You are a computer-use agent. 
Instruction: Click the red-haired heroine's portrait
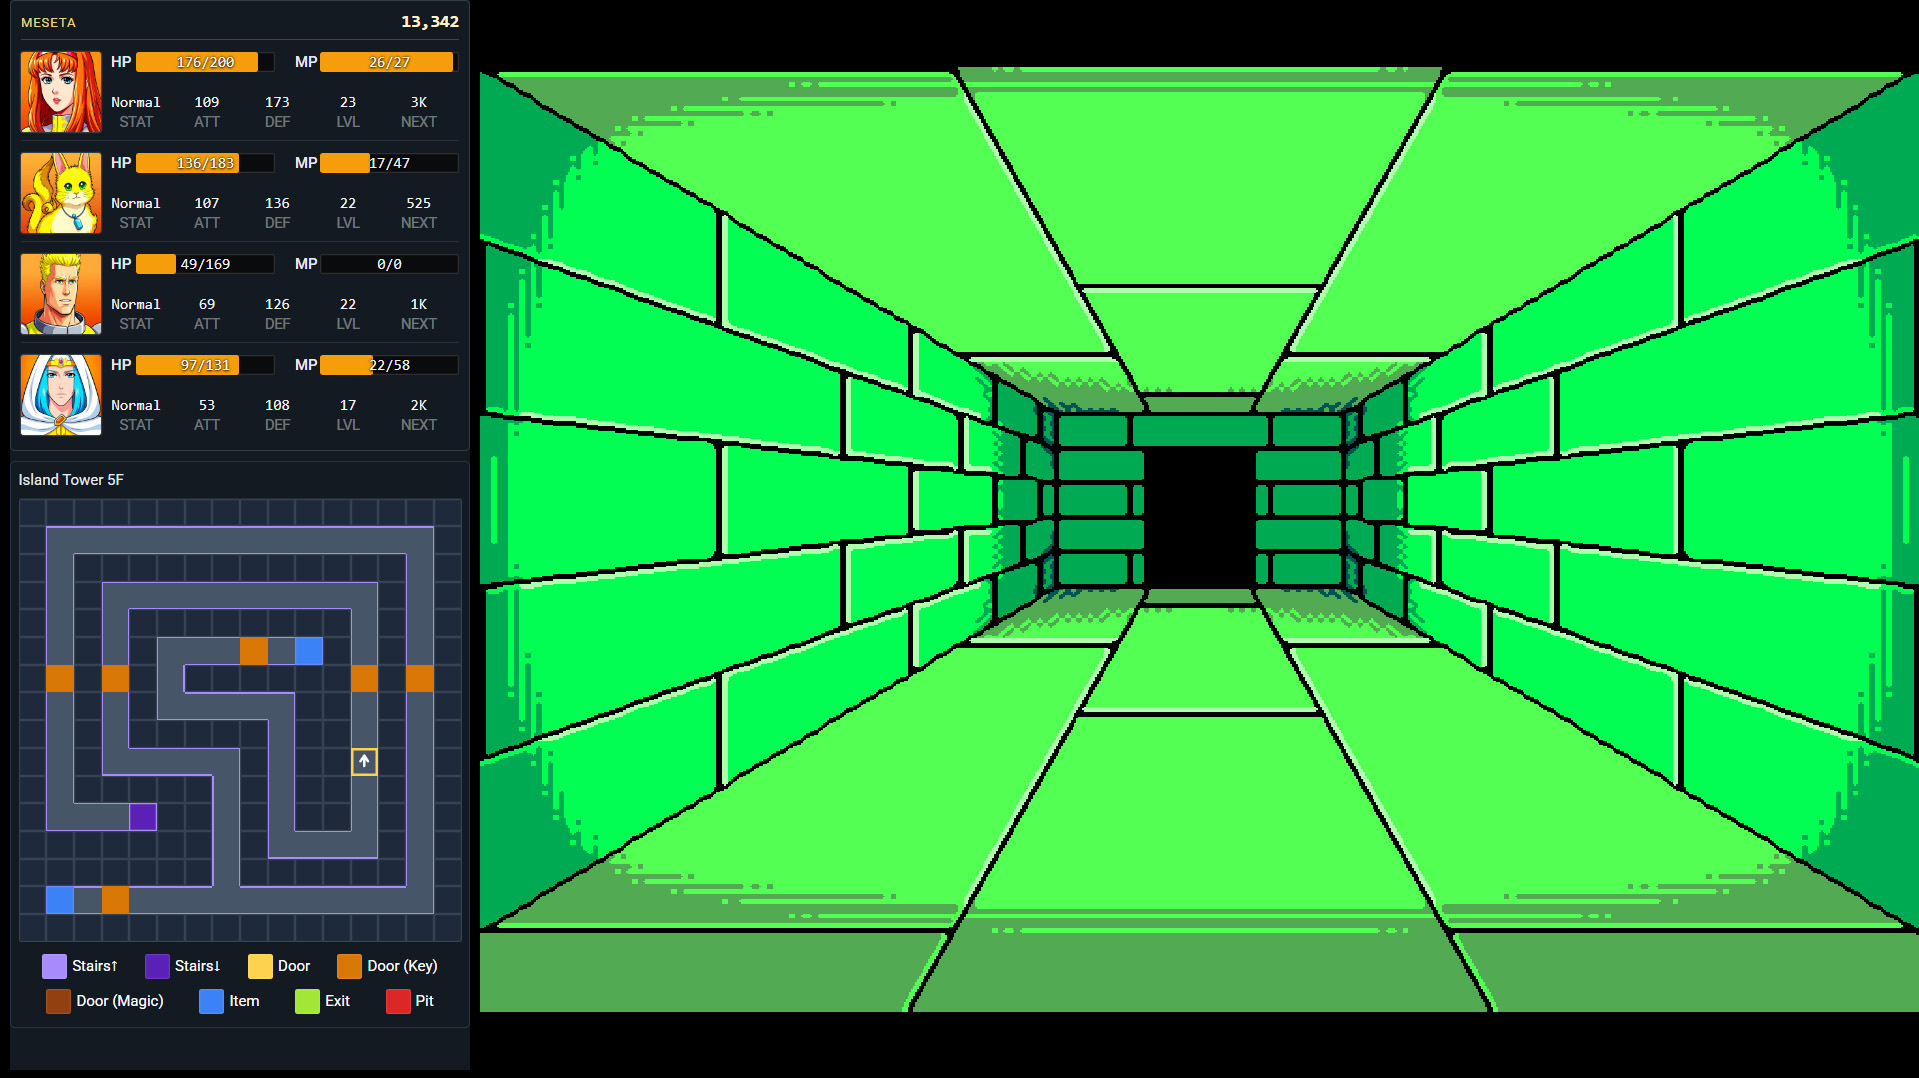[60, 92]
